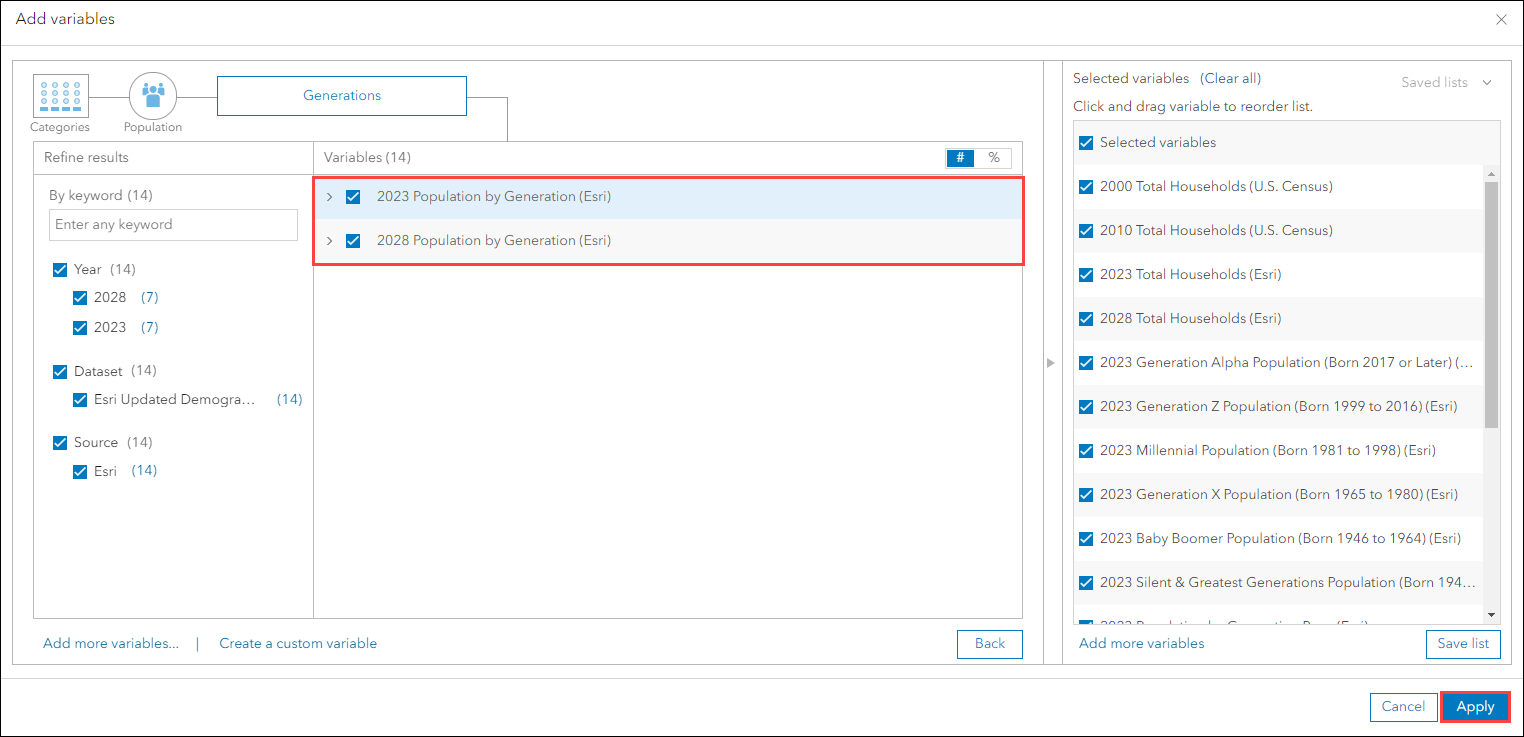1524x737 pixels.
Task: Uncheck 2023 Millennial Population
Action: [1086, 451]
